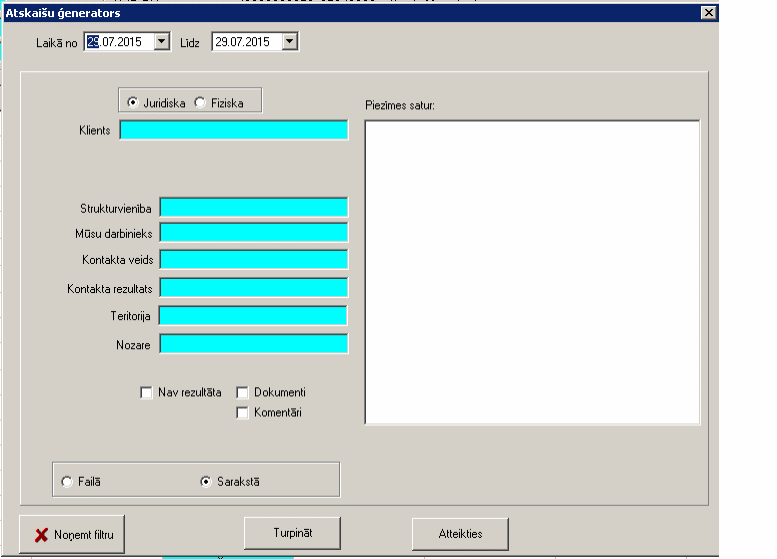
Task: Tick the Komentāri checkbox
Action: 242,412
